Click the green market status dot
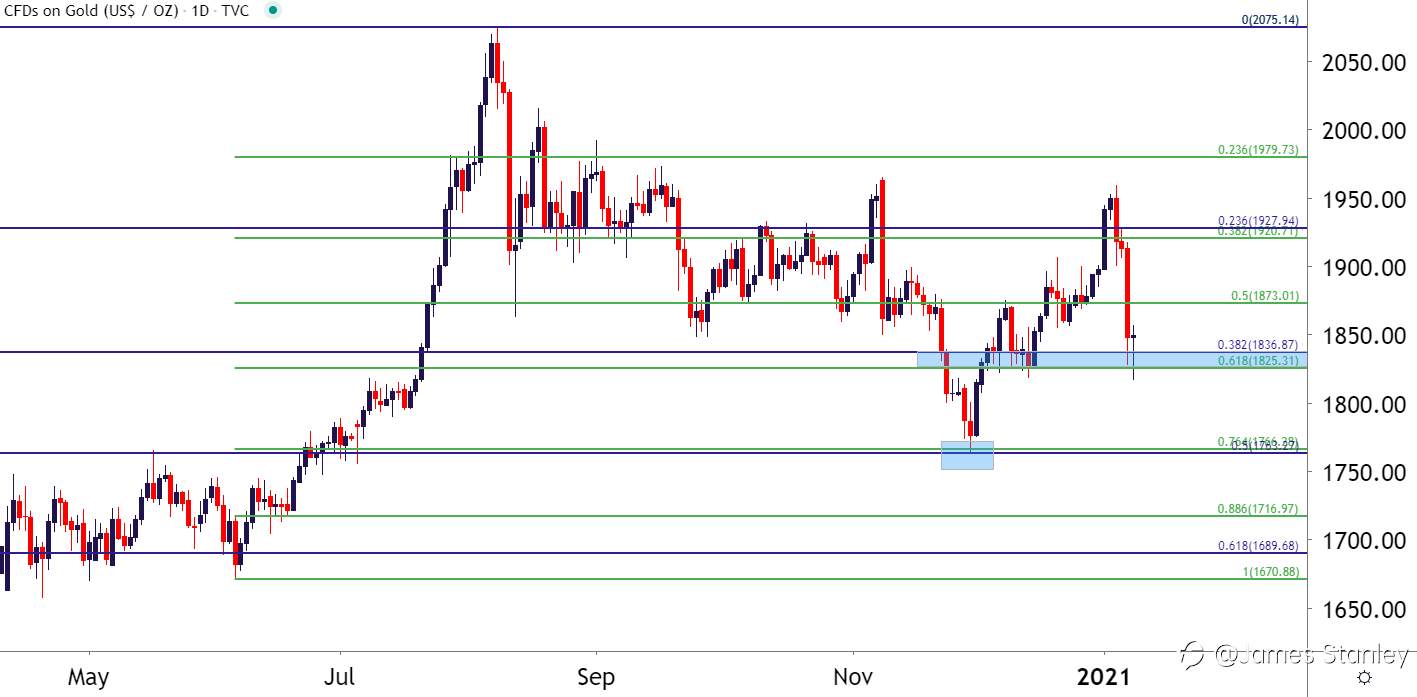The image size is (1417, 697). 275,10
